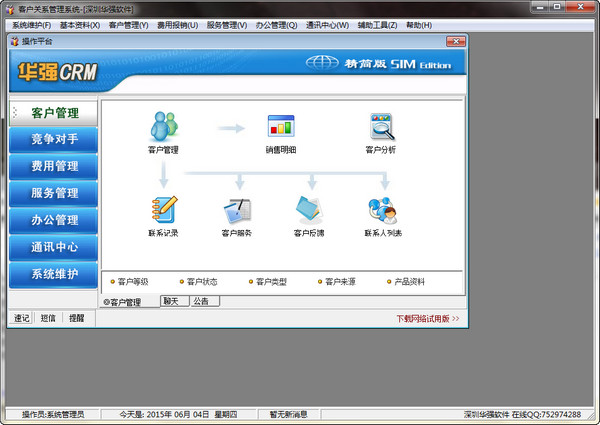Open the 费用报销(U) menu
The height and width of the screenshot is (425, 600).
point(178,25)
